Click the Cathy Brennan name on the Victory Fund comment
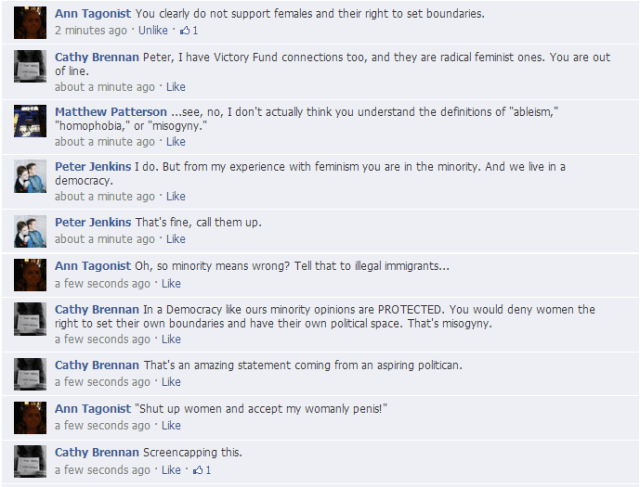Screen dimensions: 640x487 (97, 58)
